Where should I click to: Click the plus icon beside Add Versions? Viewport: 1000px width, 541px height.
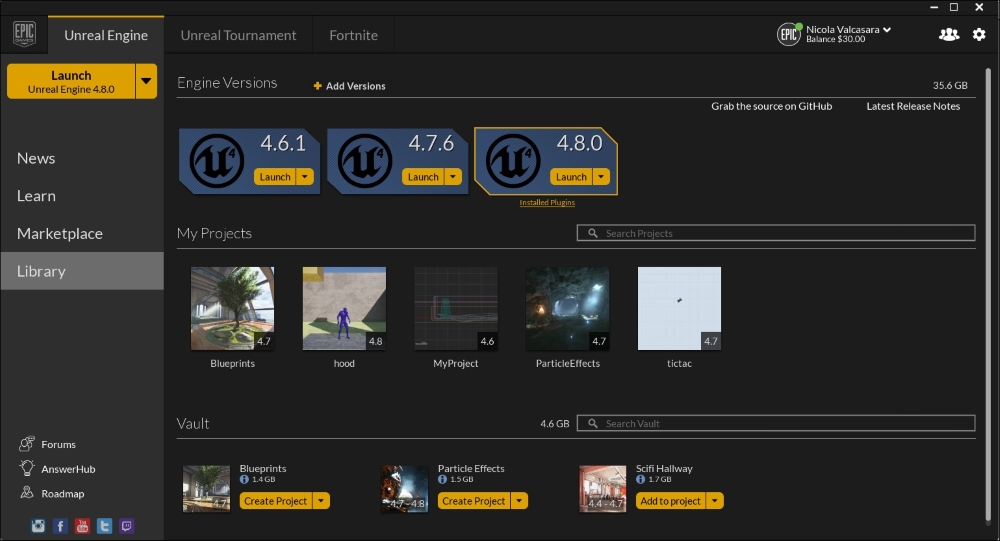click(318, 86)
